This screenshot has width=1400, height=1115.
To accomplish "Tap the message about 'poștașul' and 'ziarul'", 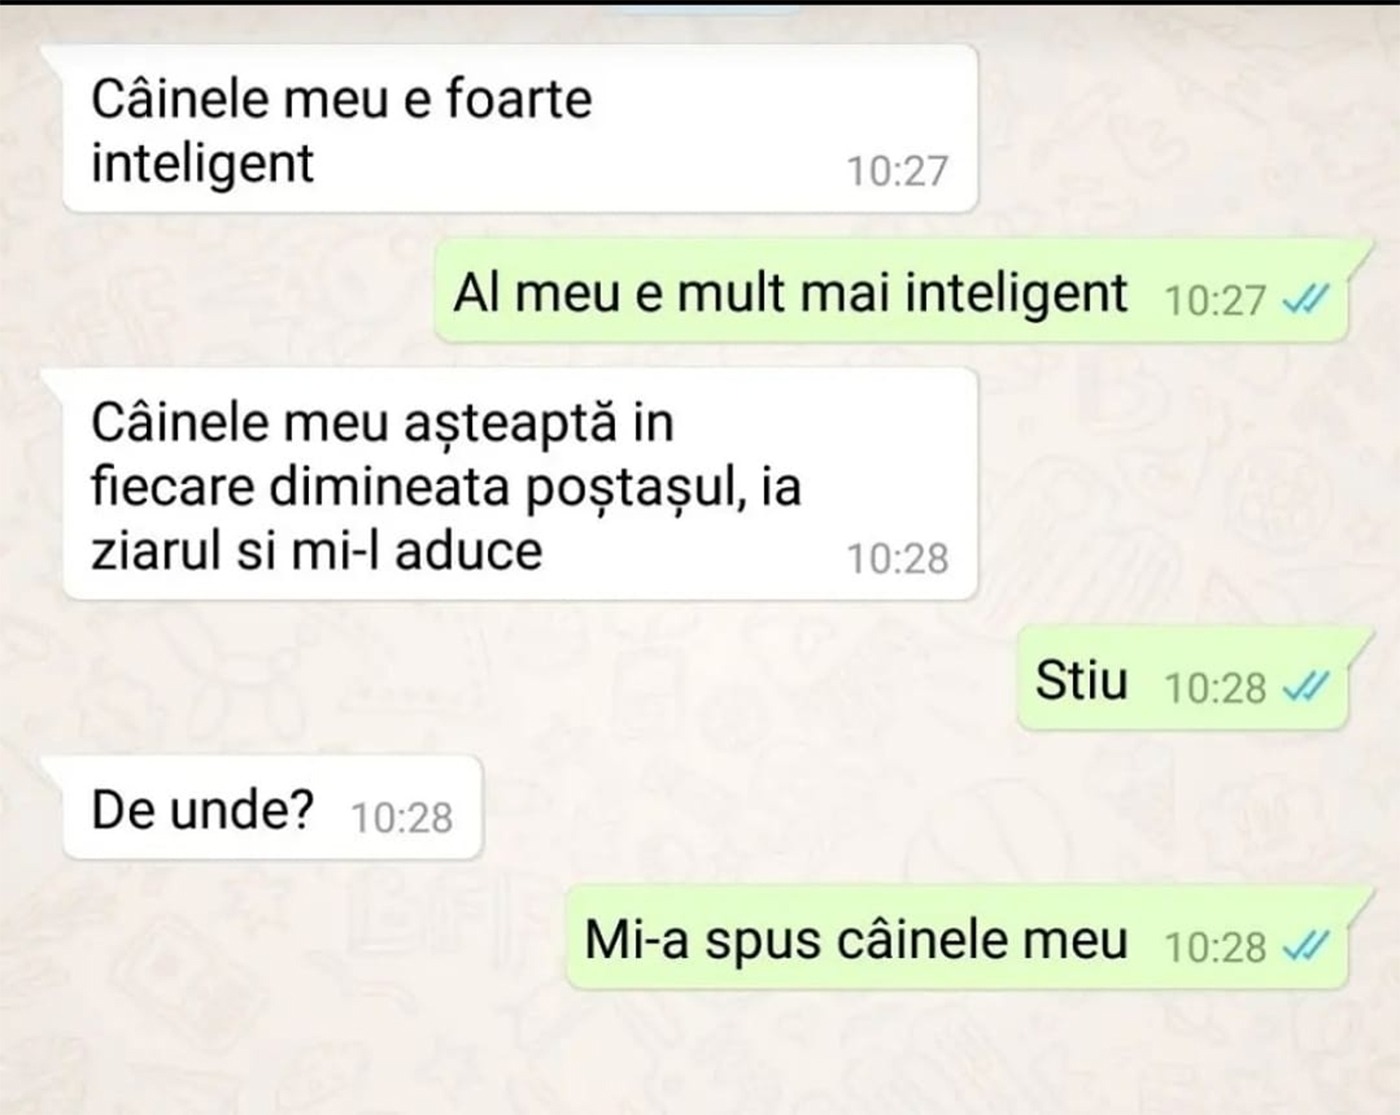I will click(519, 485).
